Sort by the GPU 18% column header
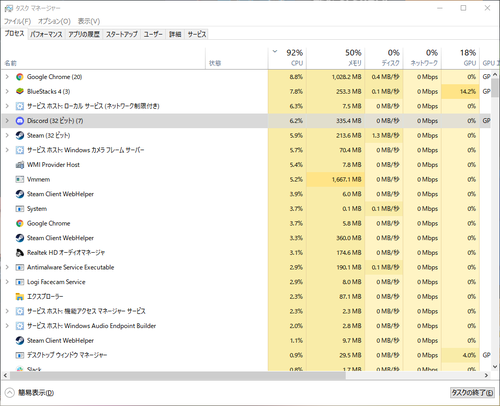Screen dimensions: 500x406 (461, 58)
